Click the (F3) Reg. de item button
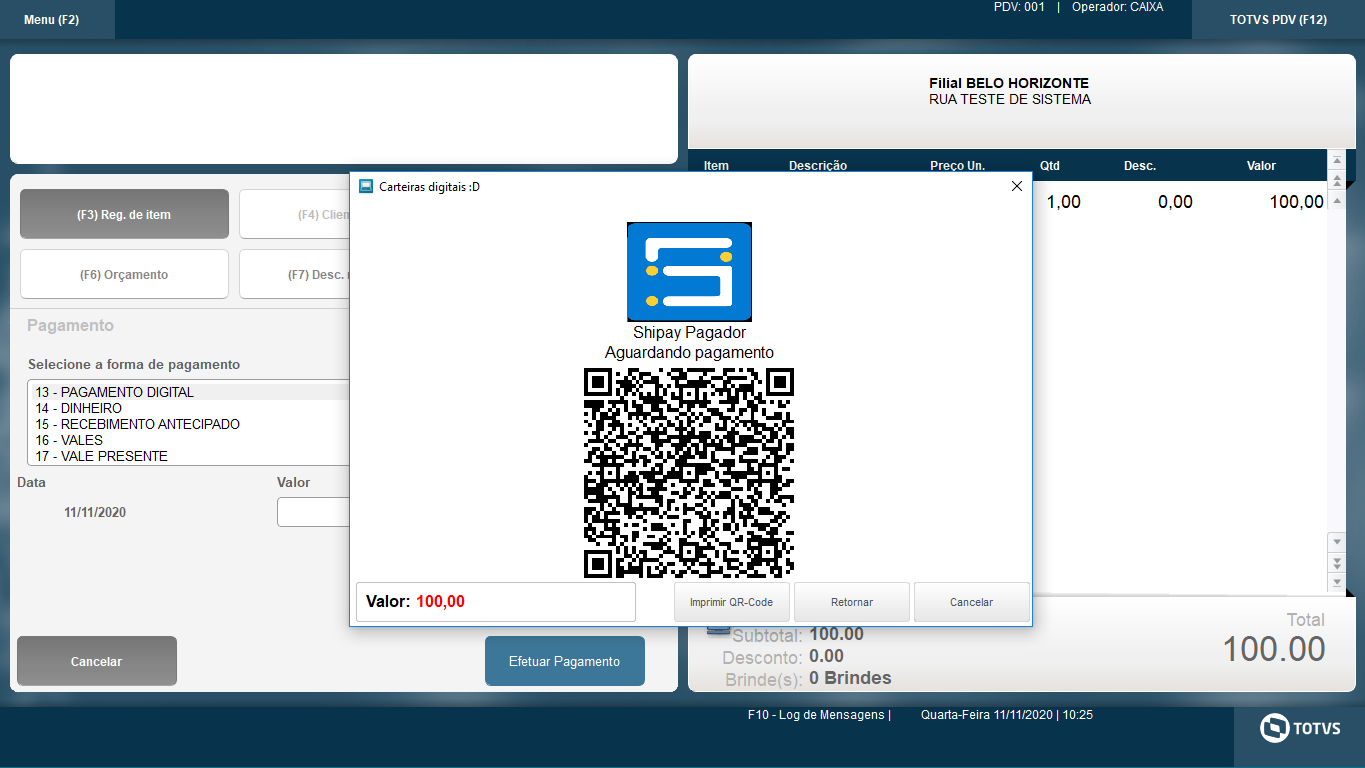Screen dimensions: 1365x768 [x=124, y=214]
